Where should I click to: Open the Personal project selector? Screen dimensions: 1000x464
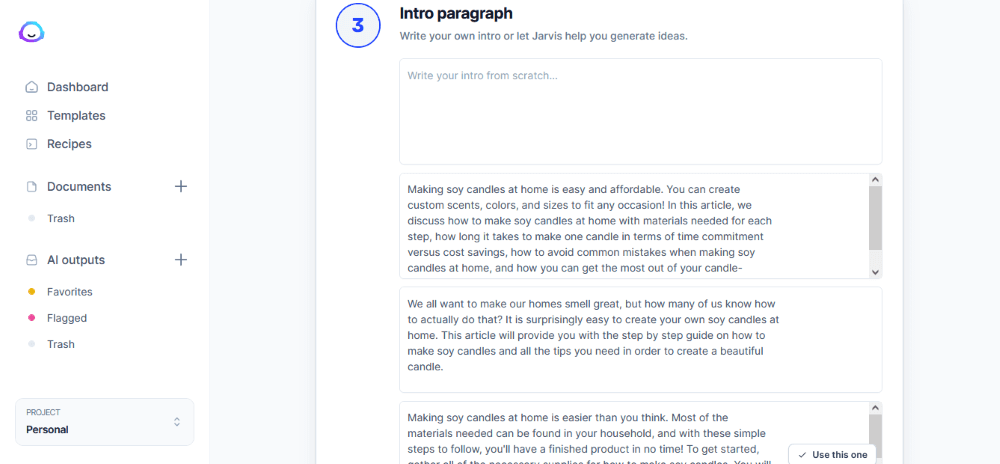105,422
